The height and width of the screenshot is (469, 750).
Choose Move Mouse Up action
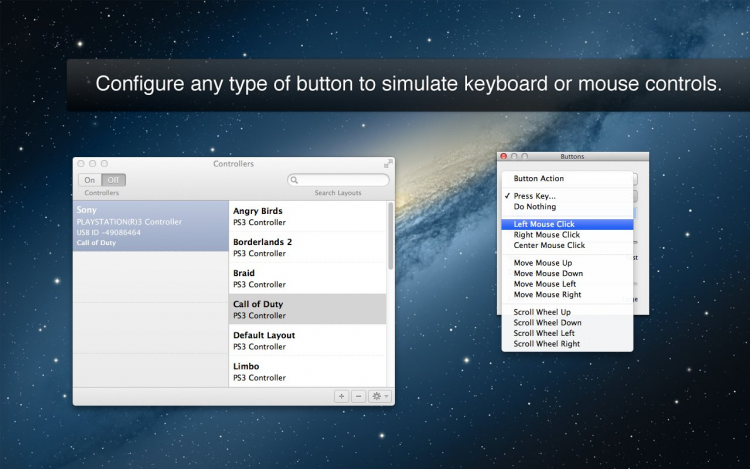pyautogui.click(x=567, y=263)
